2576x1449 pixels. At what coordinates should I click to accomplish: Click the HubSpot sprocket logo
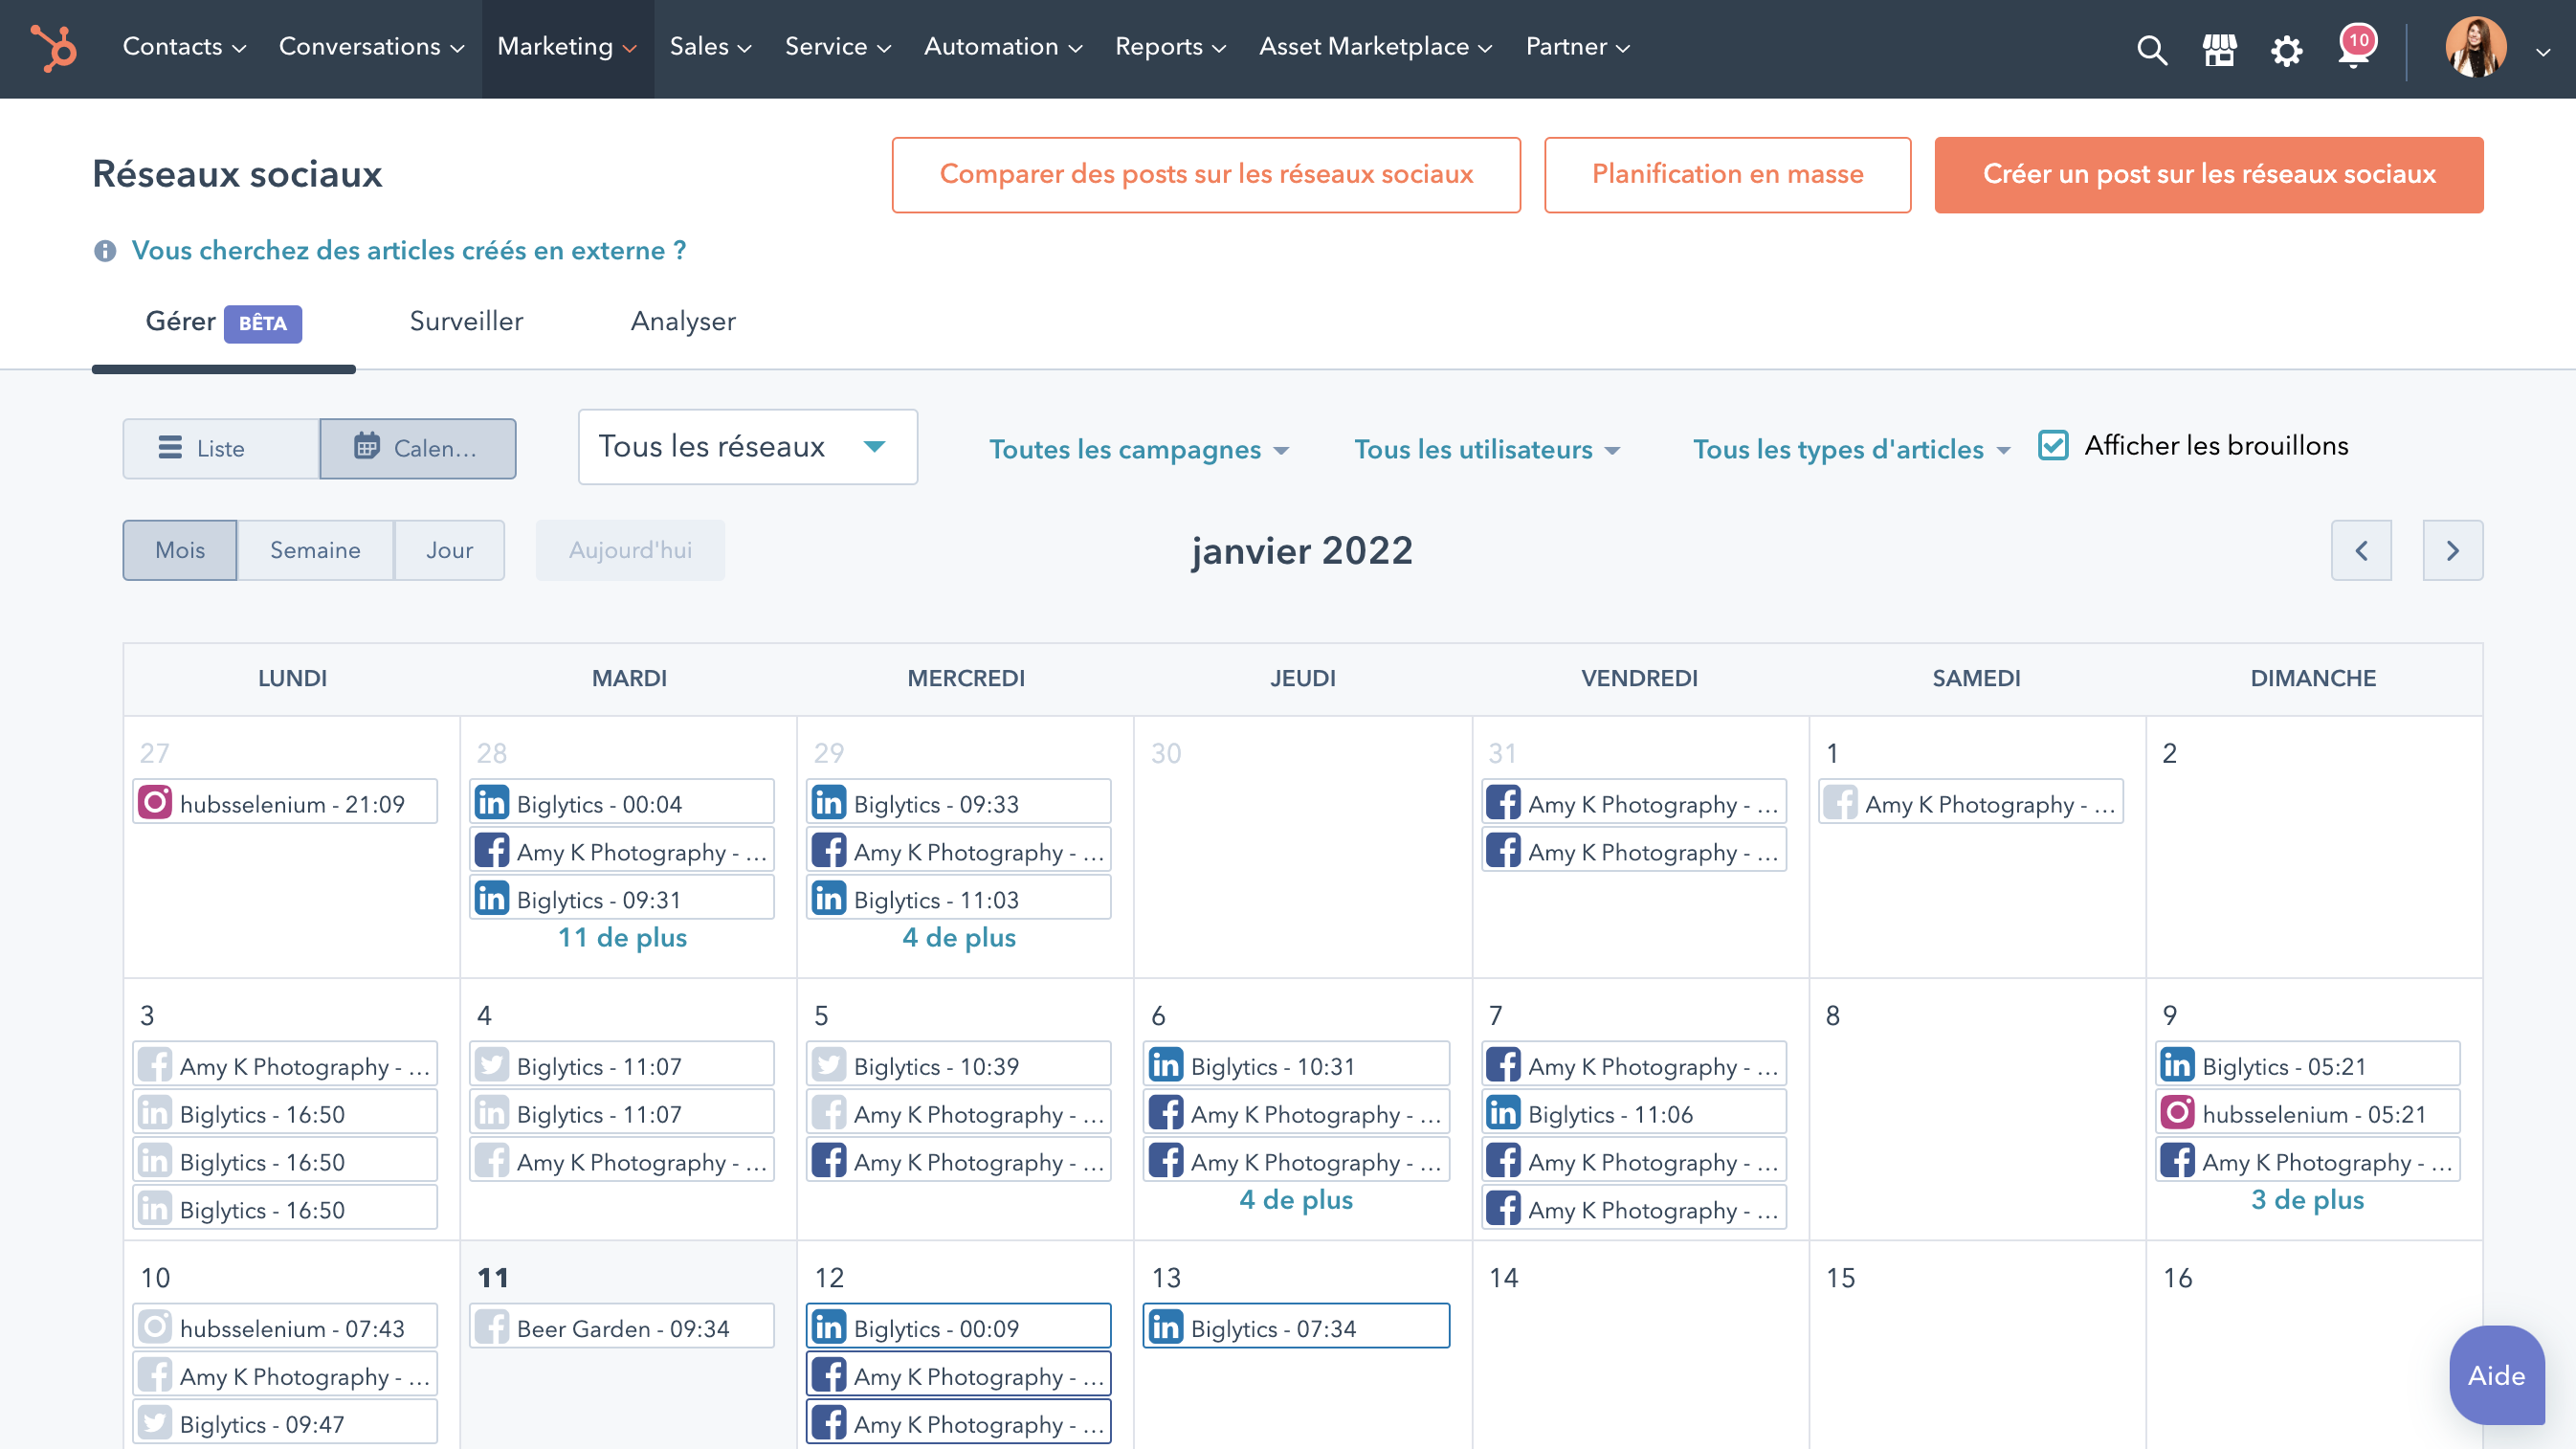[55, 49]
